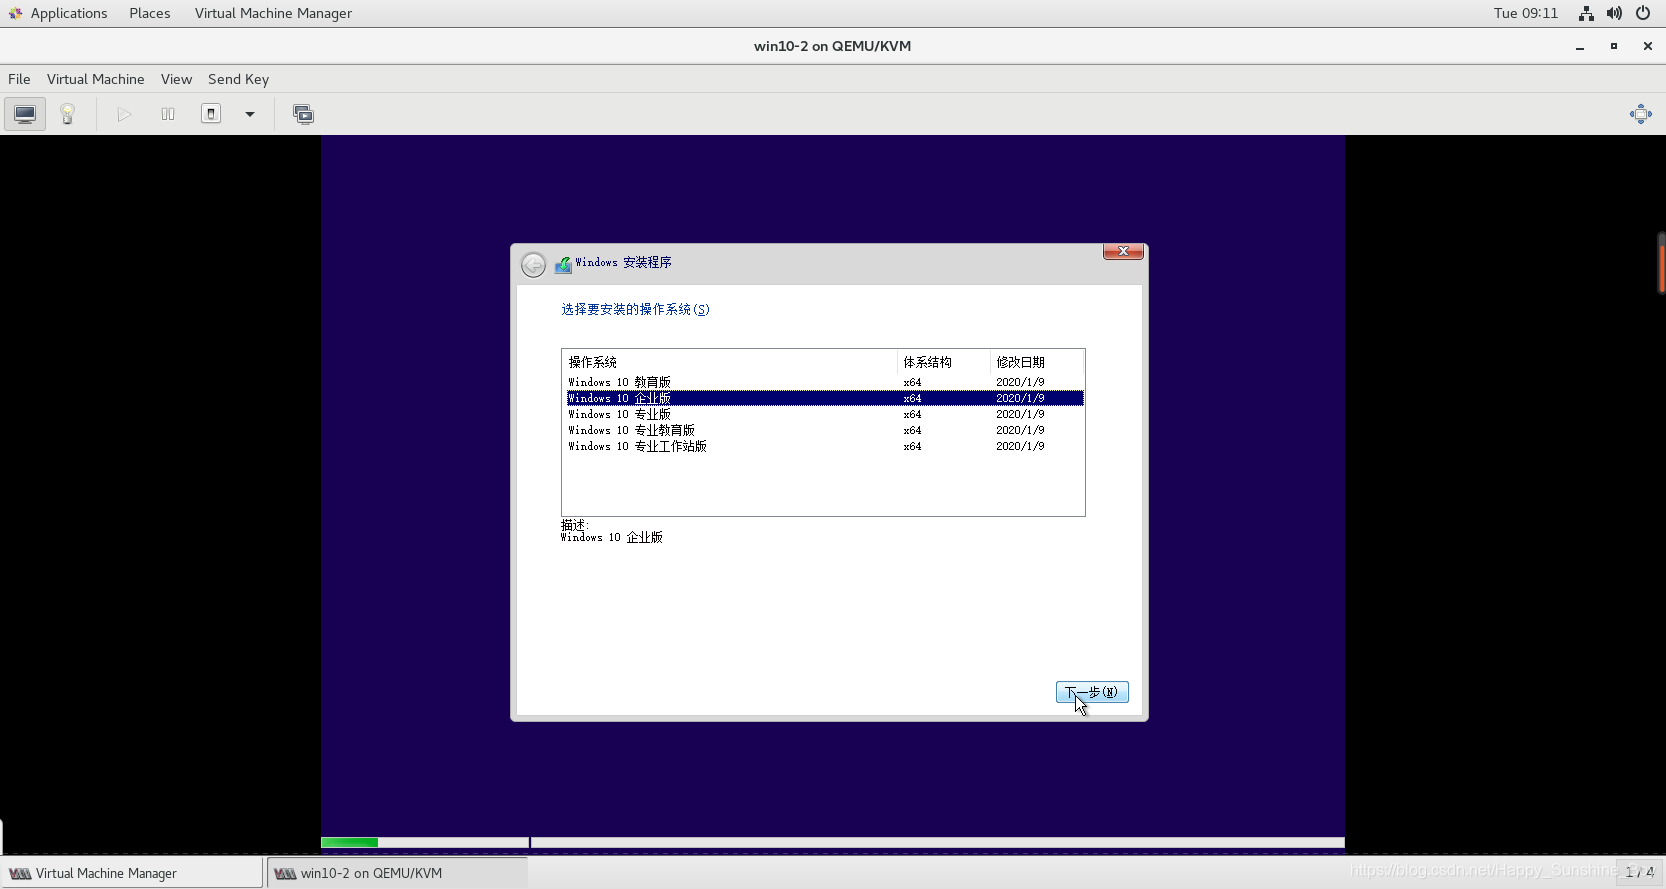The width and height of the screenshot is (1666, 889).
Task: Select Windows 10 专业版 row
Action: [x=825, y=414]
